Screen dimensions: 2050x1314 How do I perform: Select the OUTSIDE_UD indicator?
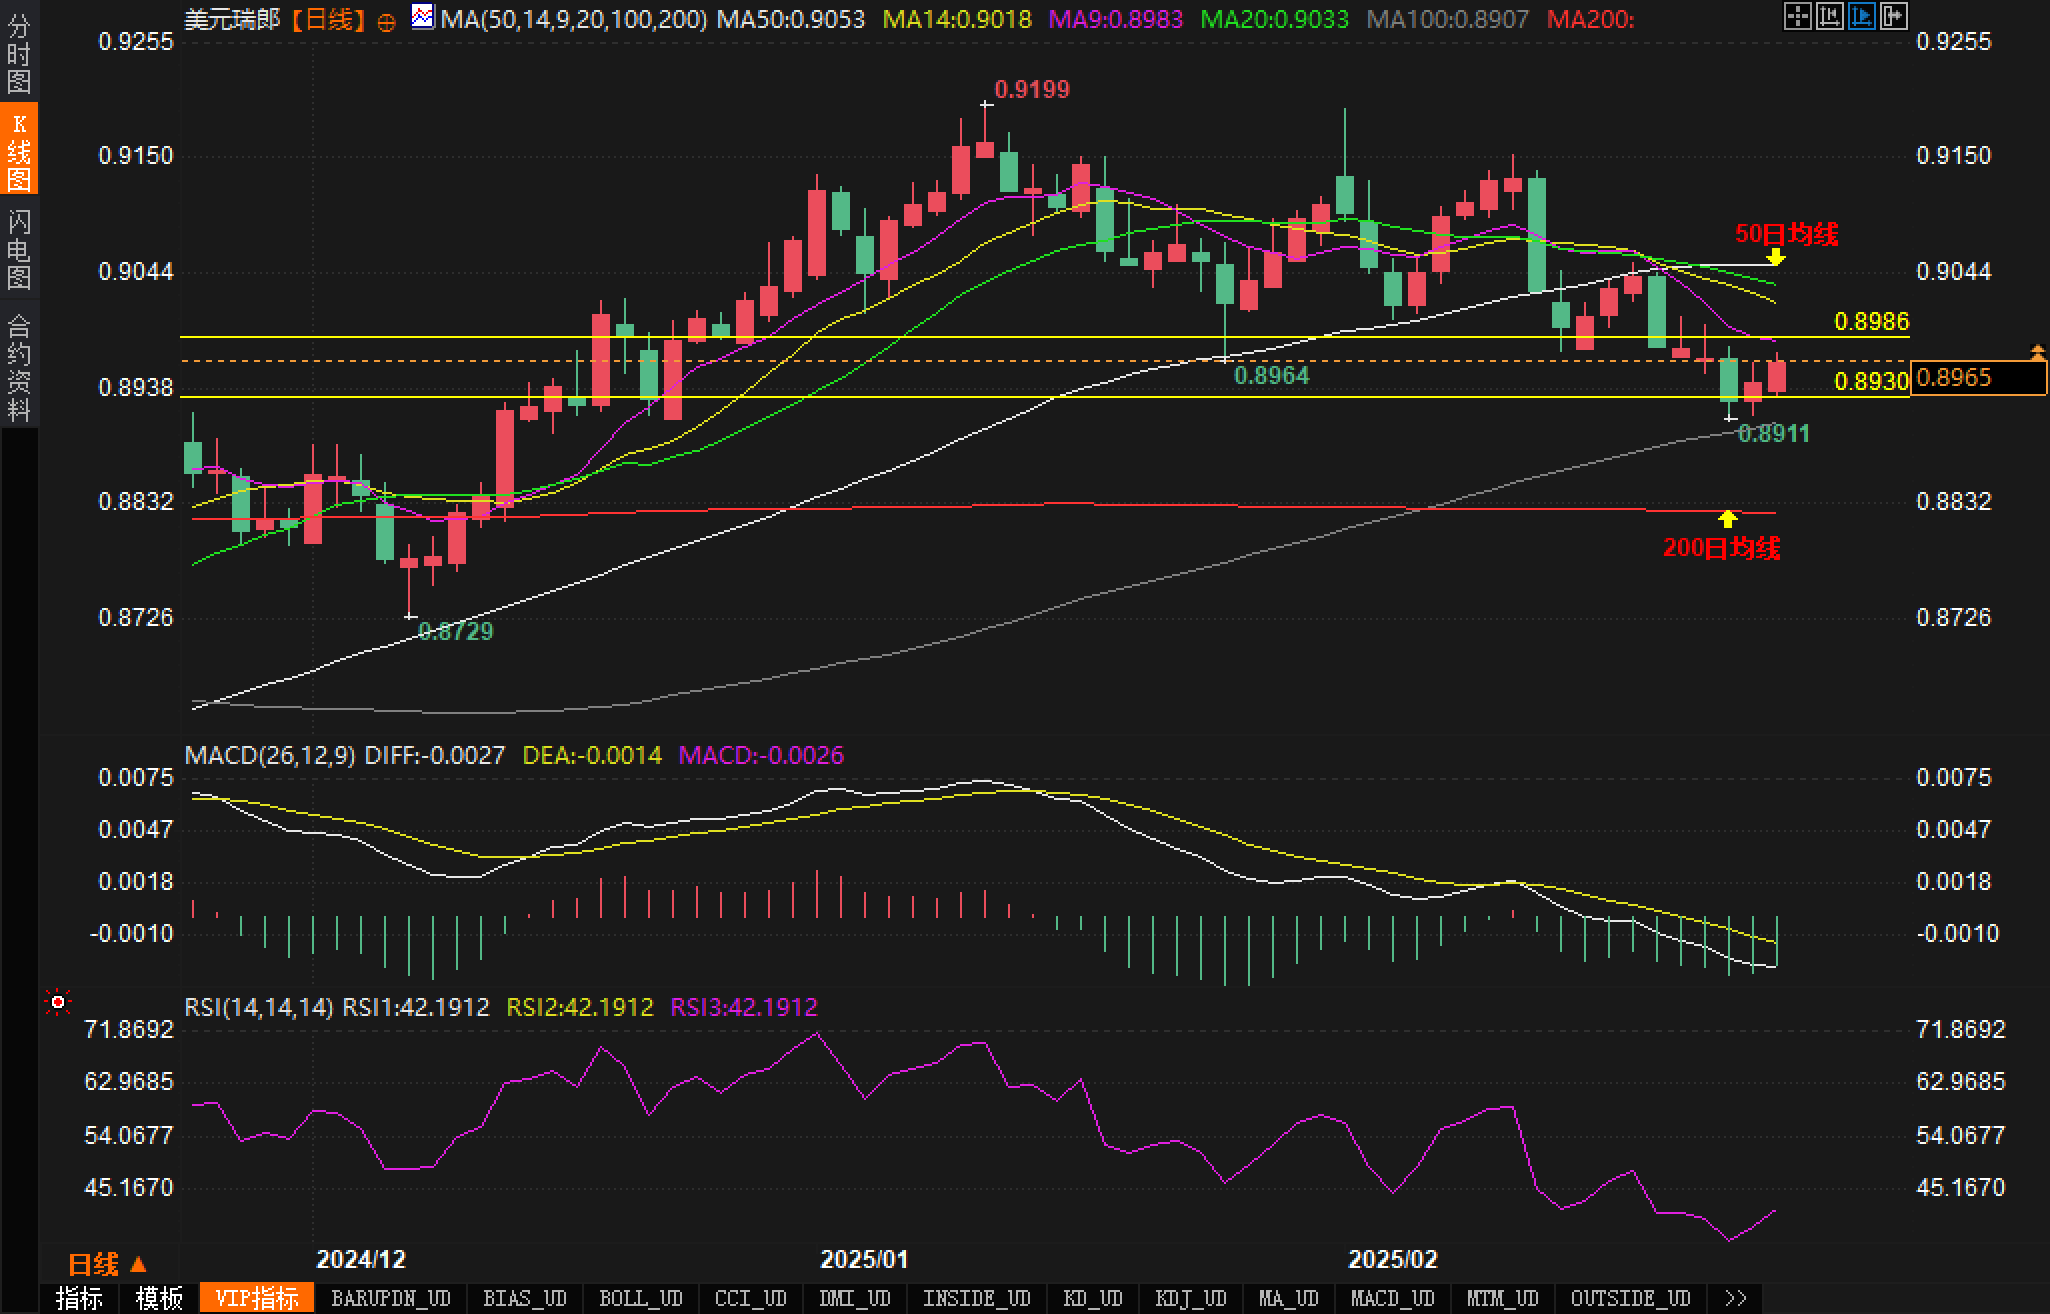coord(1631,1298)
